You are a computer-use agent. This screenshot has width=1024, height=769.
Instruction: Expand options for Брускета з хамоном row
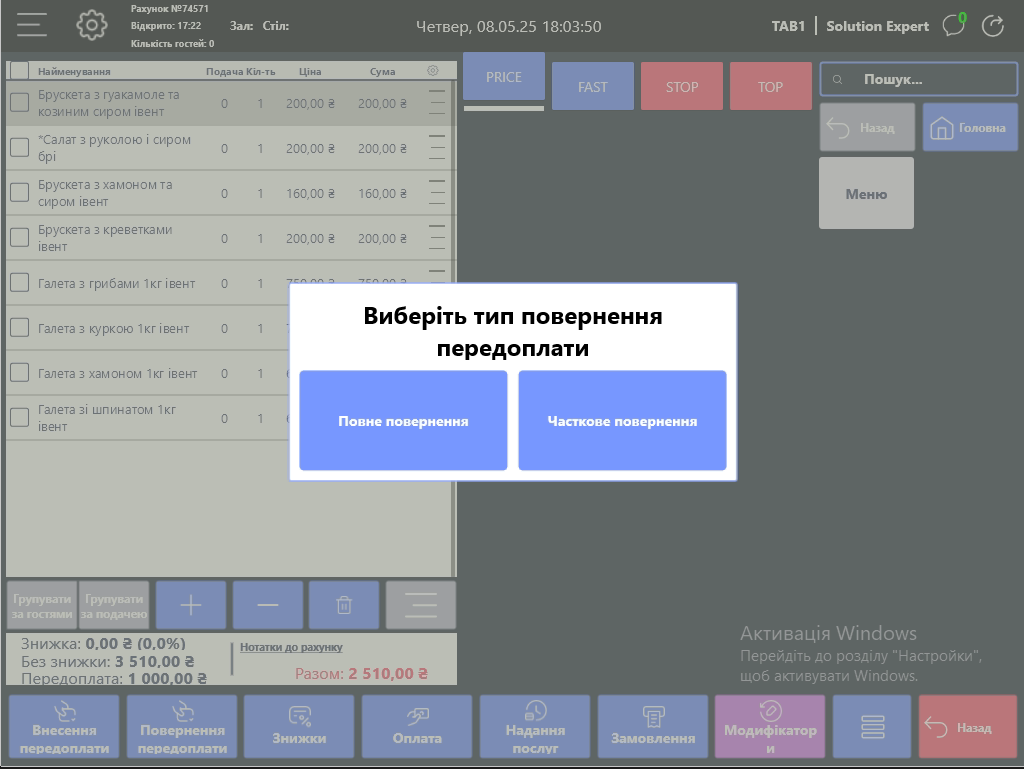click(x=437, y=193)
